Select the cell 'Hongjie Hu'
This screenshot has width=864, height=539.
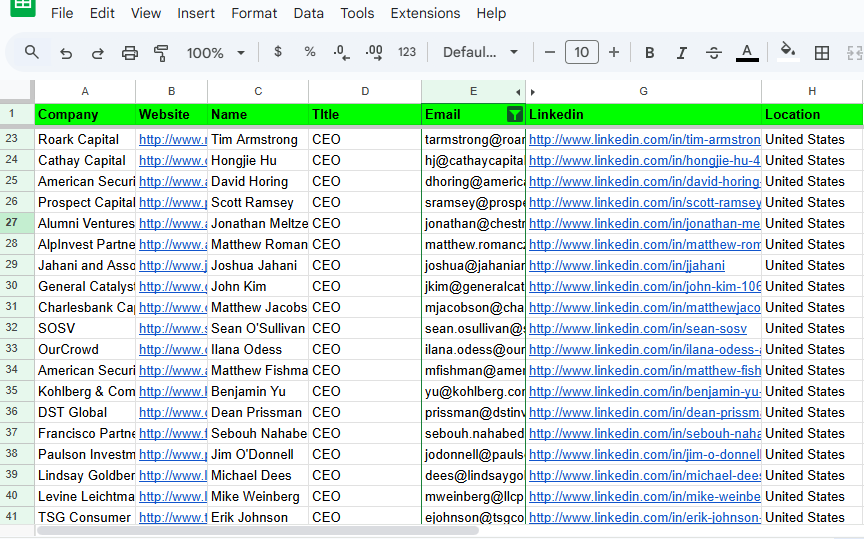point(258,160)
